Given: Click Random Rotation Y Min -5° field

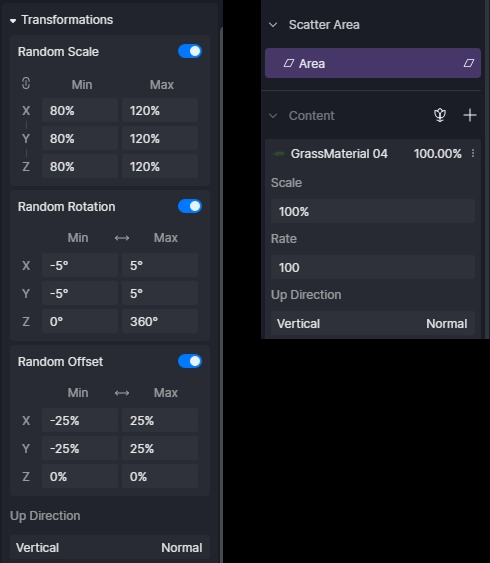Looking at the screenshot, I should 80,293.
